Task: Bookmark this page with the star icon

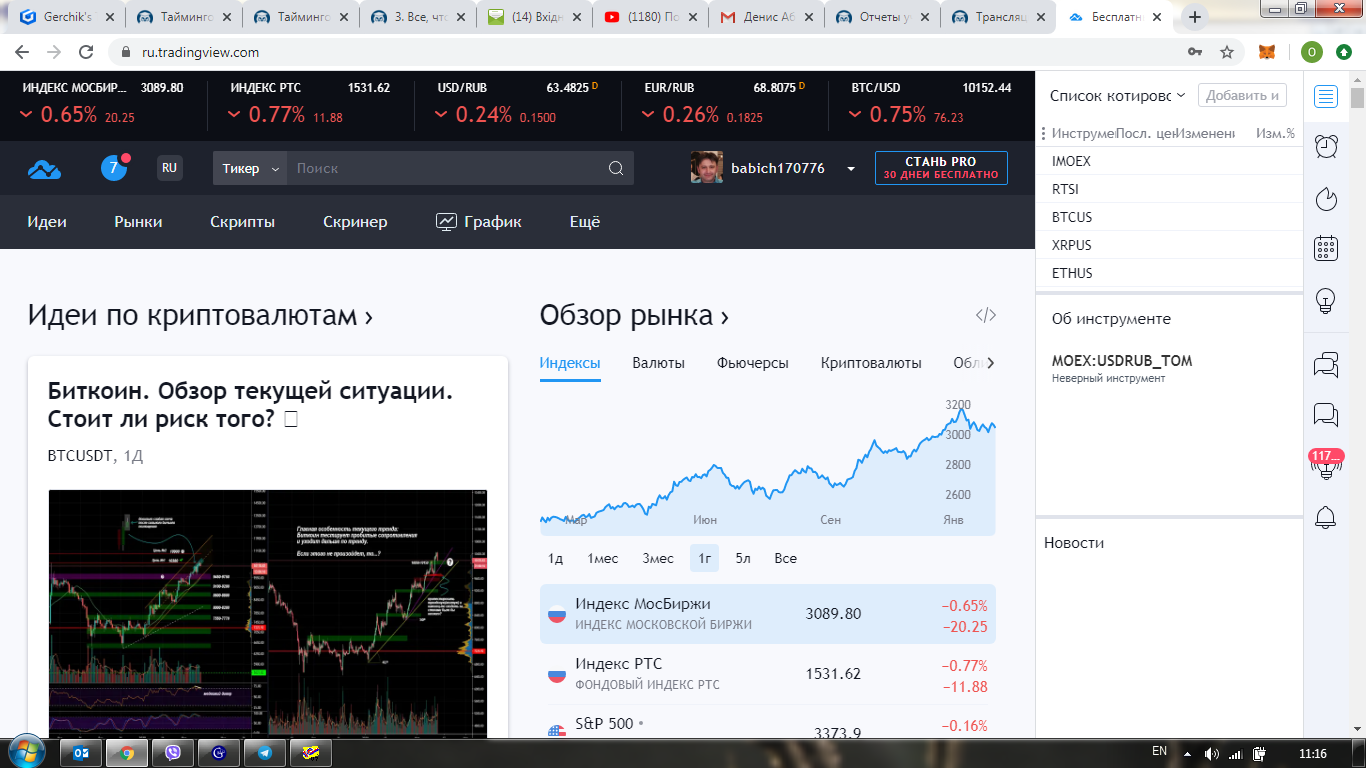Action: (x=1227, y=52)
